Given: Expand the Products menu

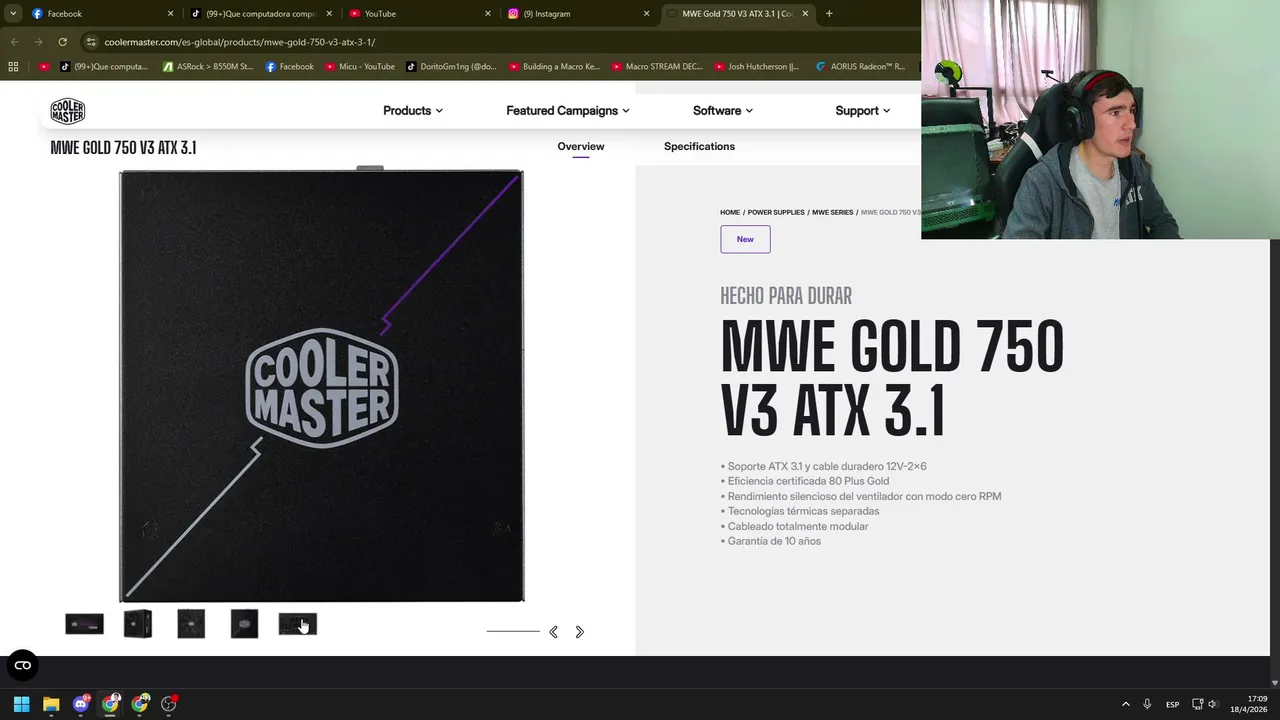Looking at the screenshot, I should (412, 111).
